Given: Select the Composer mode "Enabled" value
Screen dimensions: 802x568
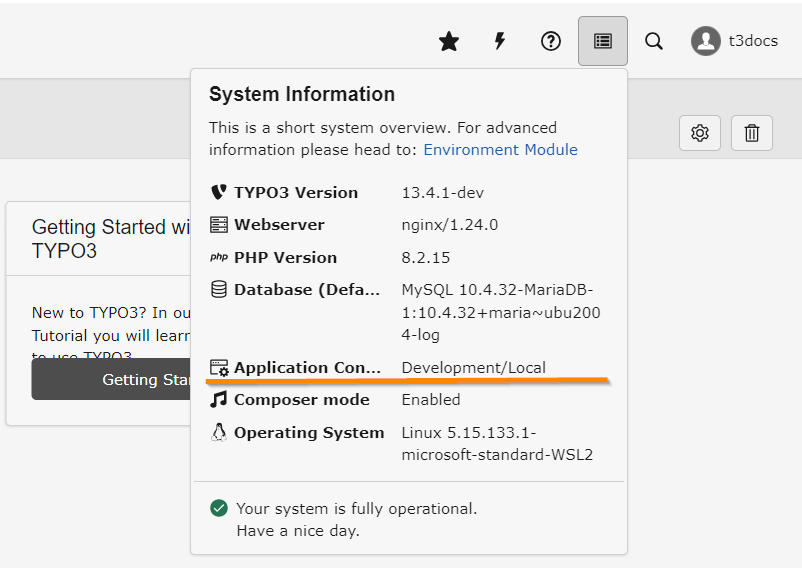Looking at the screenshot, I should click(431, 400).
